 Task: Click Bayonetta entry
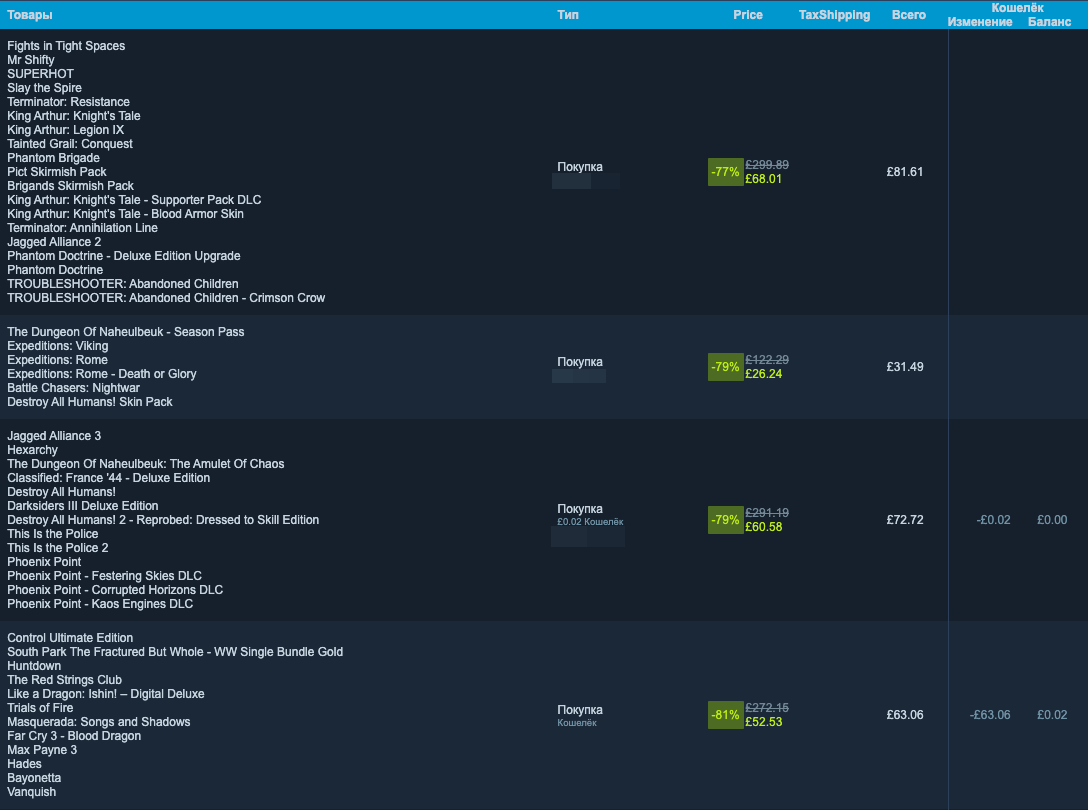tap(34, 777)
